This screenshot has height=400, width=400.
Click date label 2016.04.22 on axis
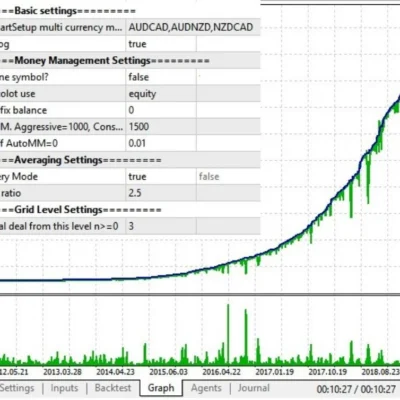click(221, 372)
